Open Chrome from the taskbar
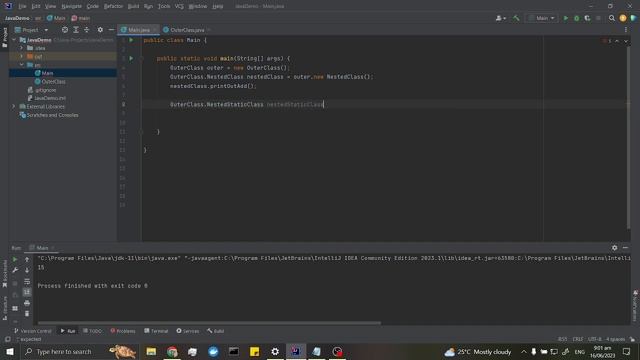Viewport: 640px width, 360px height. [172, 351]
